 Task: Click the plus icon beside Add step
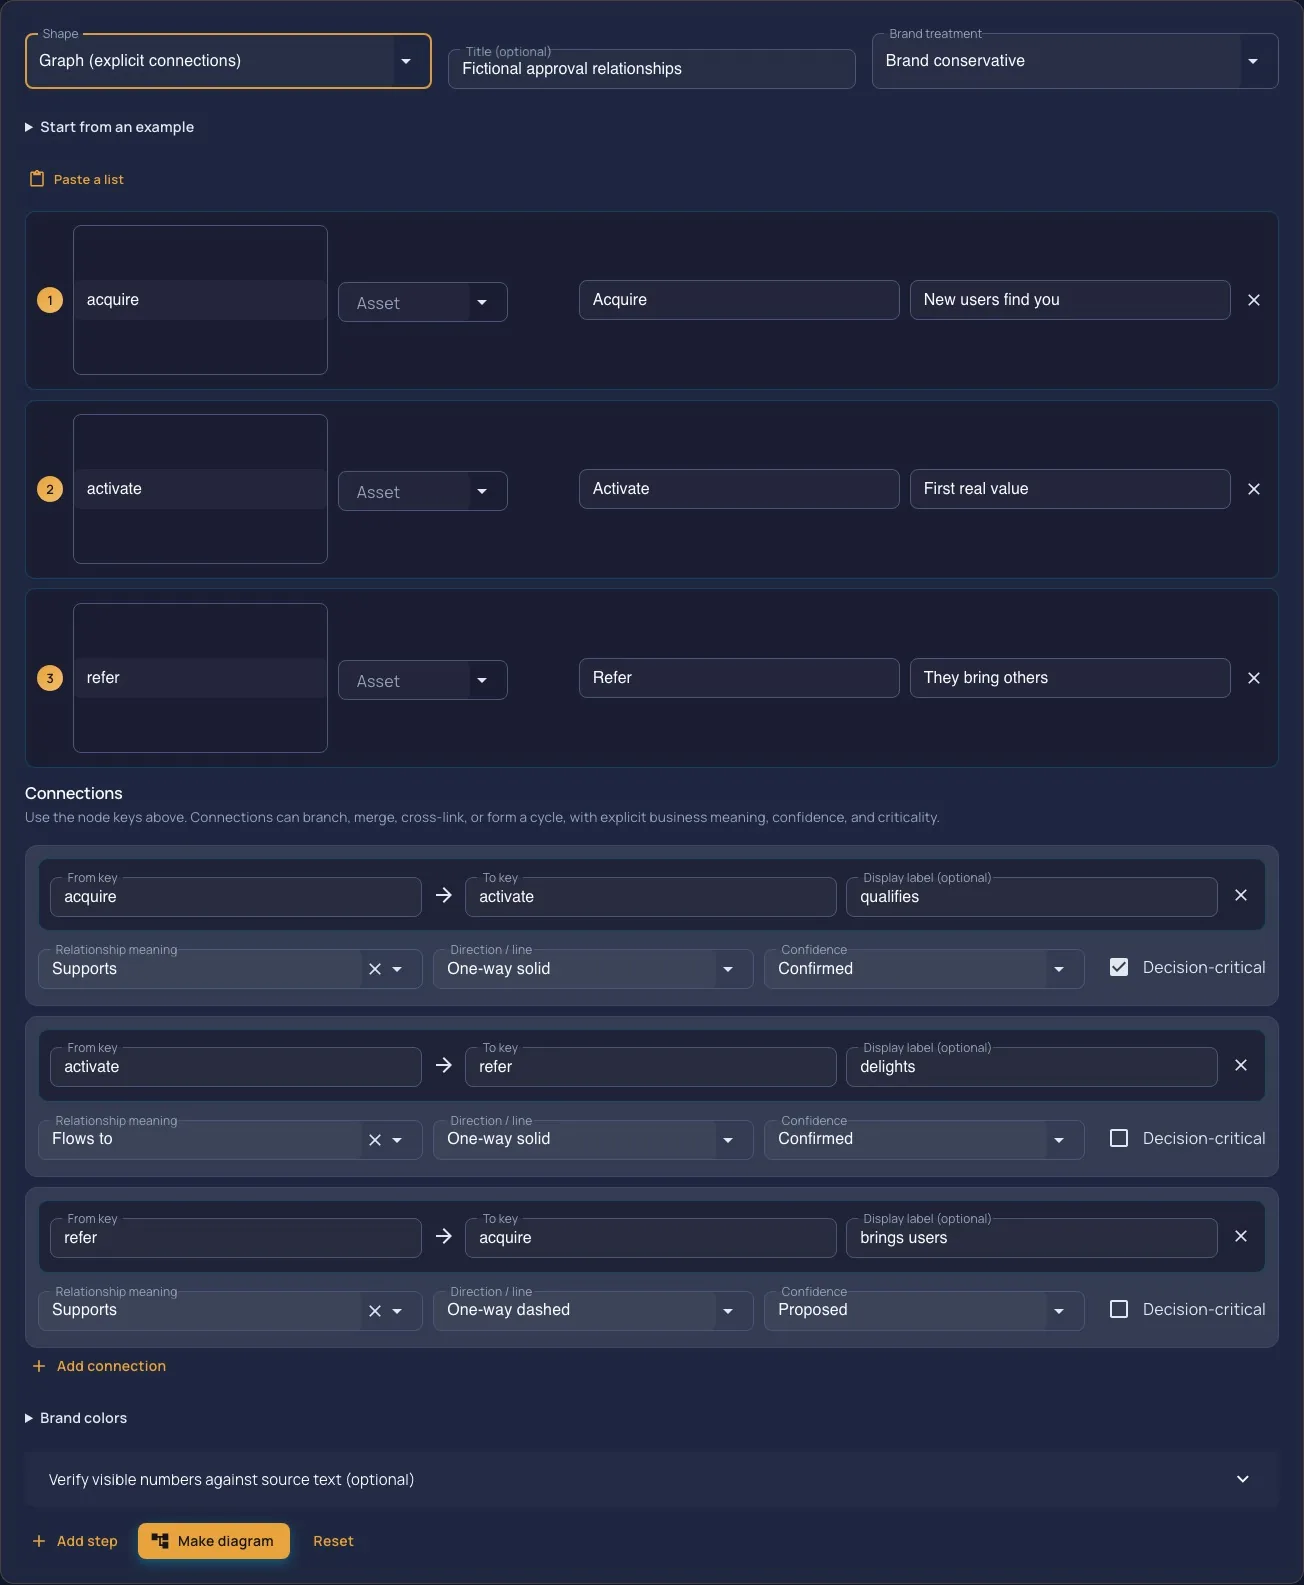(x=39, y=1541)
